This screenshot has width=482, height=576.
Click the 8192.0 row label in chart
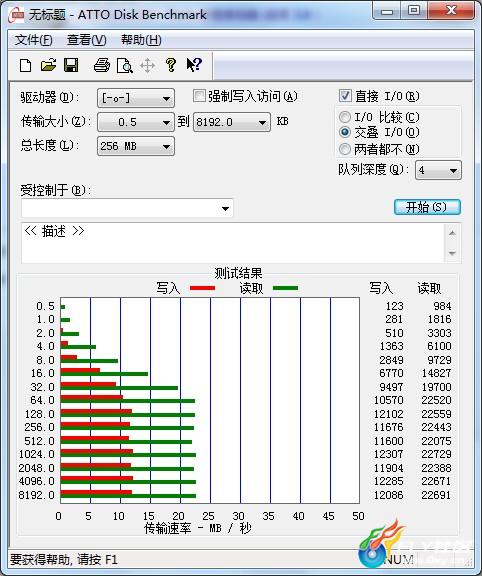(36, 495)
